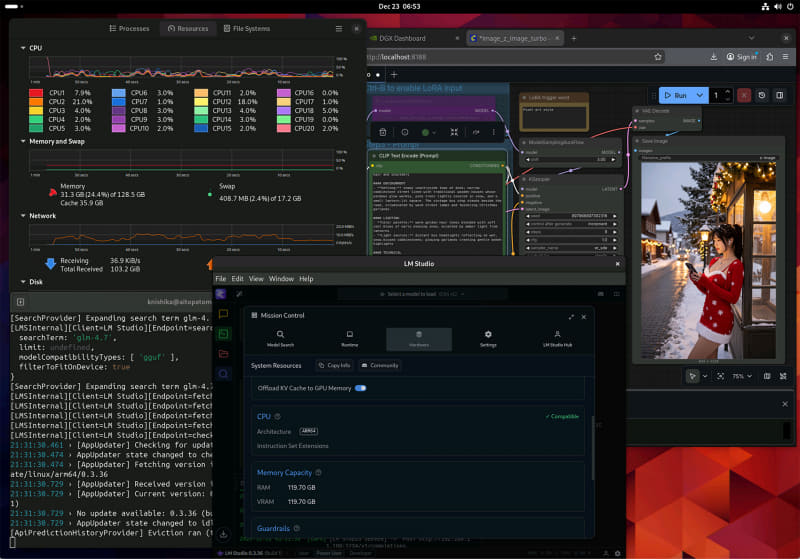Select the Hardware tab in Mission Control
The height and width of the screenshot is (559, 800).
pos(419,339)
